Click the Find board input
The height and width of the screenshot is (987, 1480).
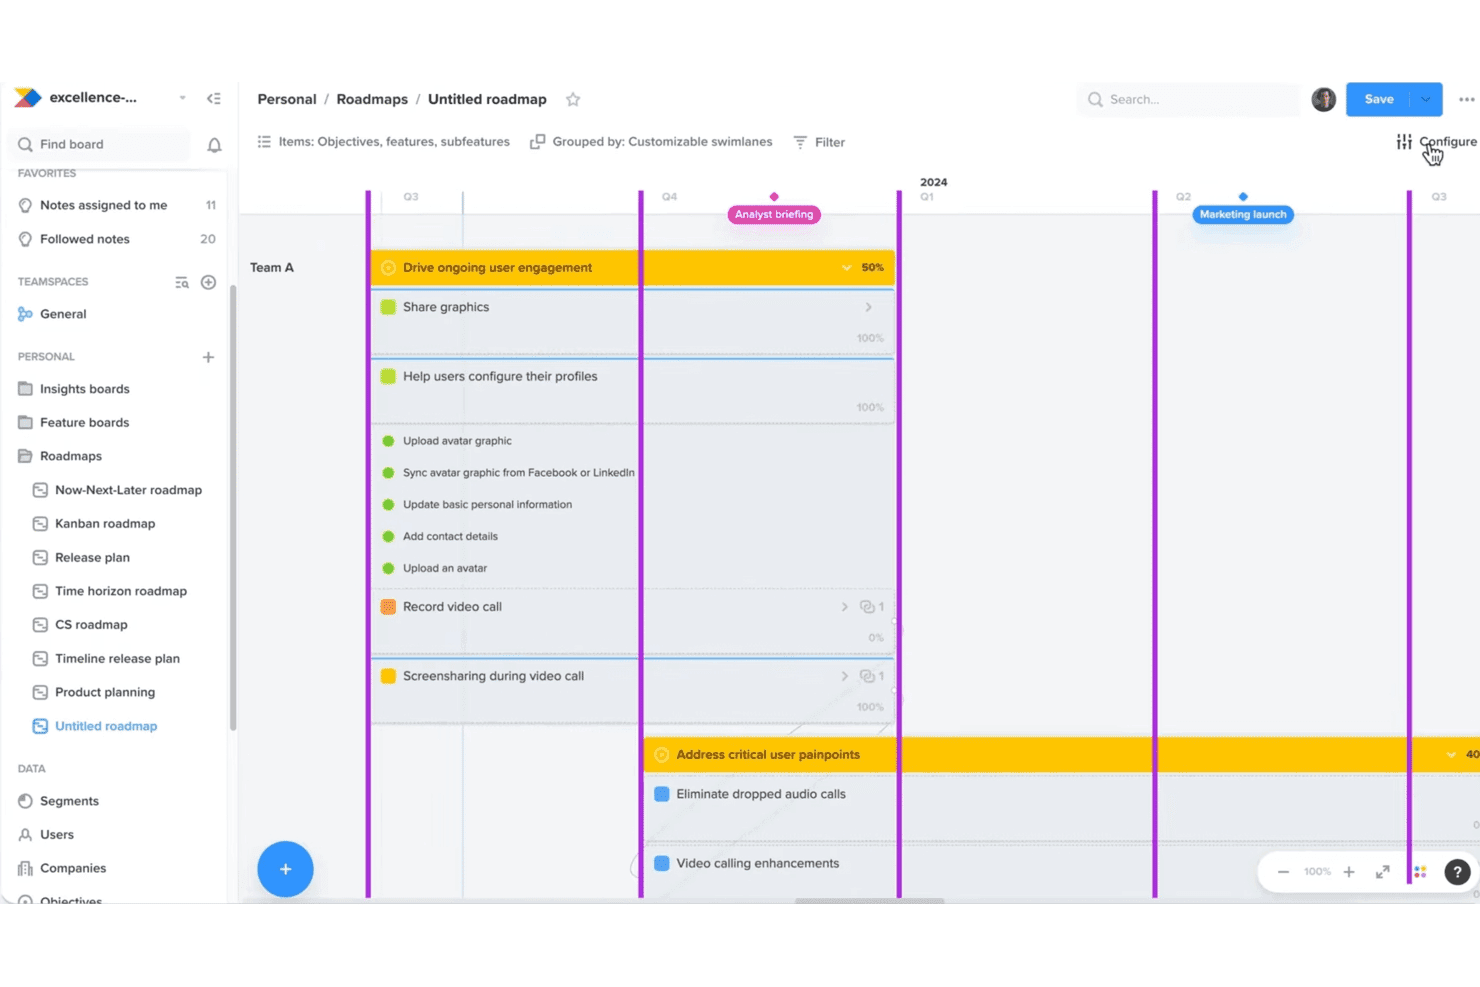(x=99, y=145)
